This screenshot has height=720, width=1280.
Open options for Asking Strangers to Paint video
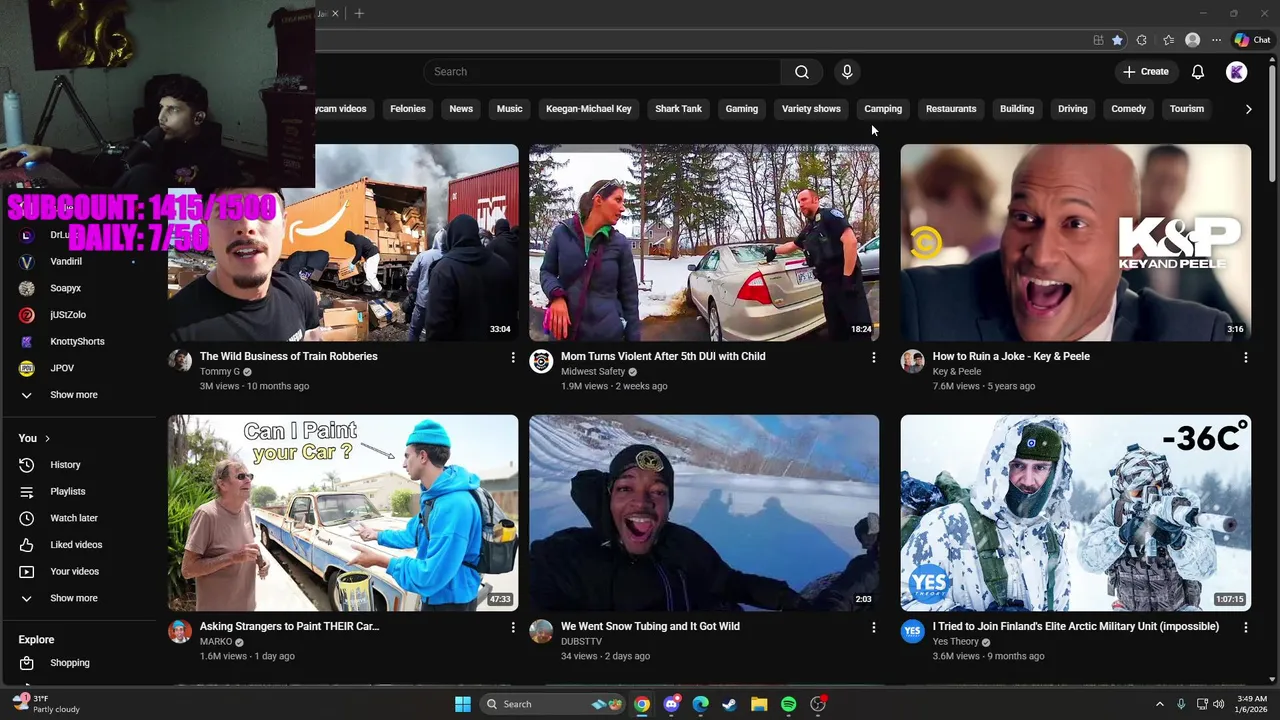pos(513,627)
